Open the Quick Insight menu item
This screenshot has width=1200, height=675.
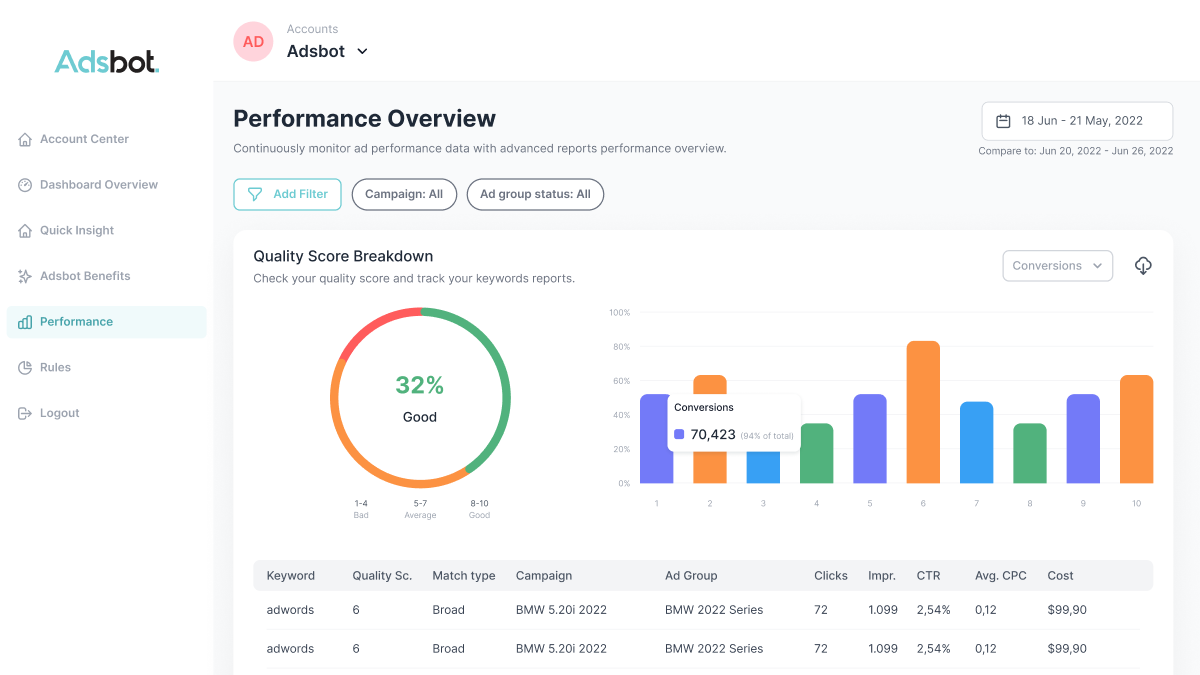click(77, 231)
